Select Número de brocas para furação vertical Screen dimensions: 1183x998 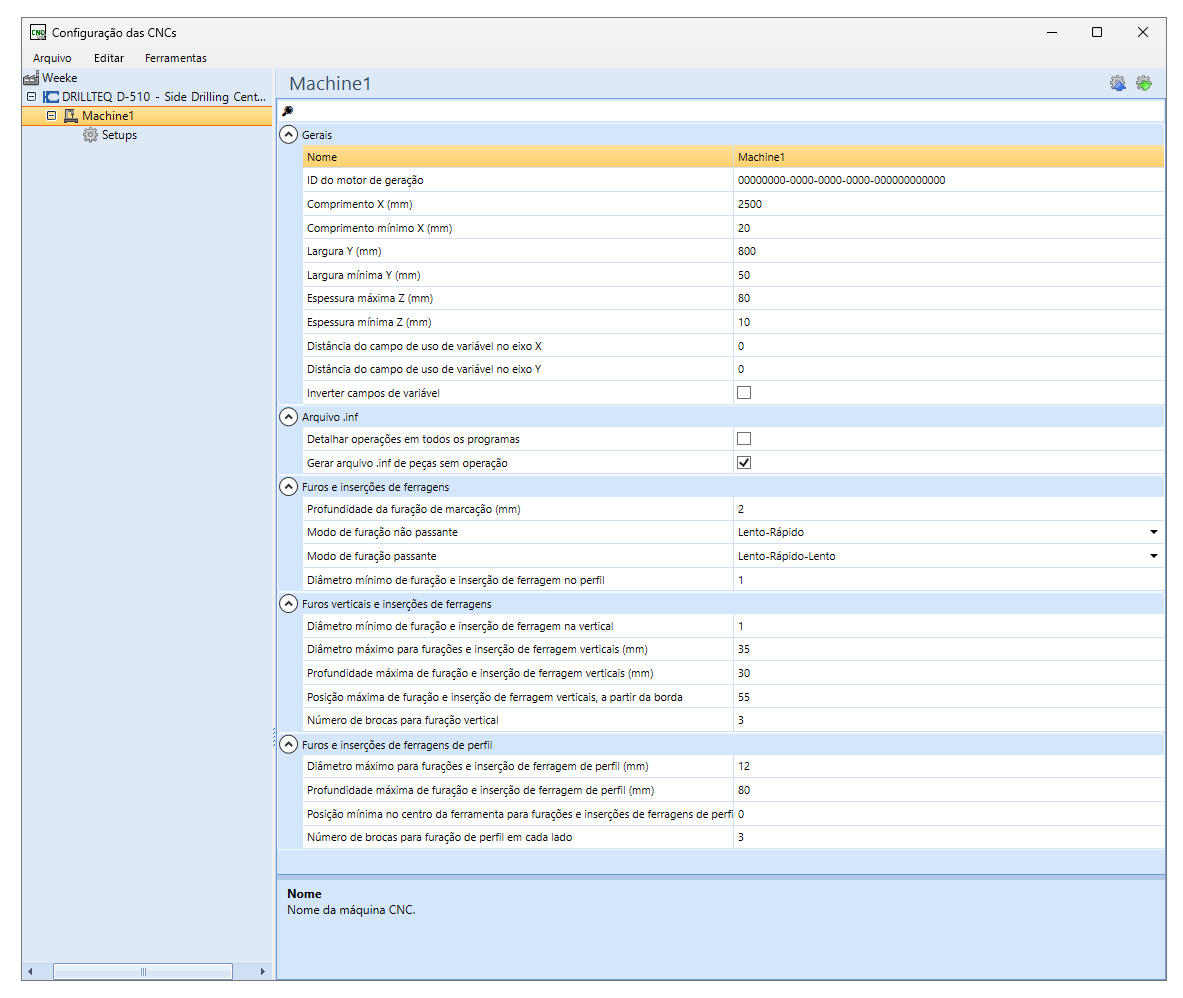[x=403, y=720]
